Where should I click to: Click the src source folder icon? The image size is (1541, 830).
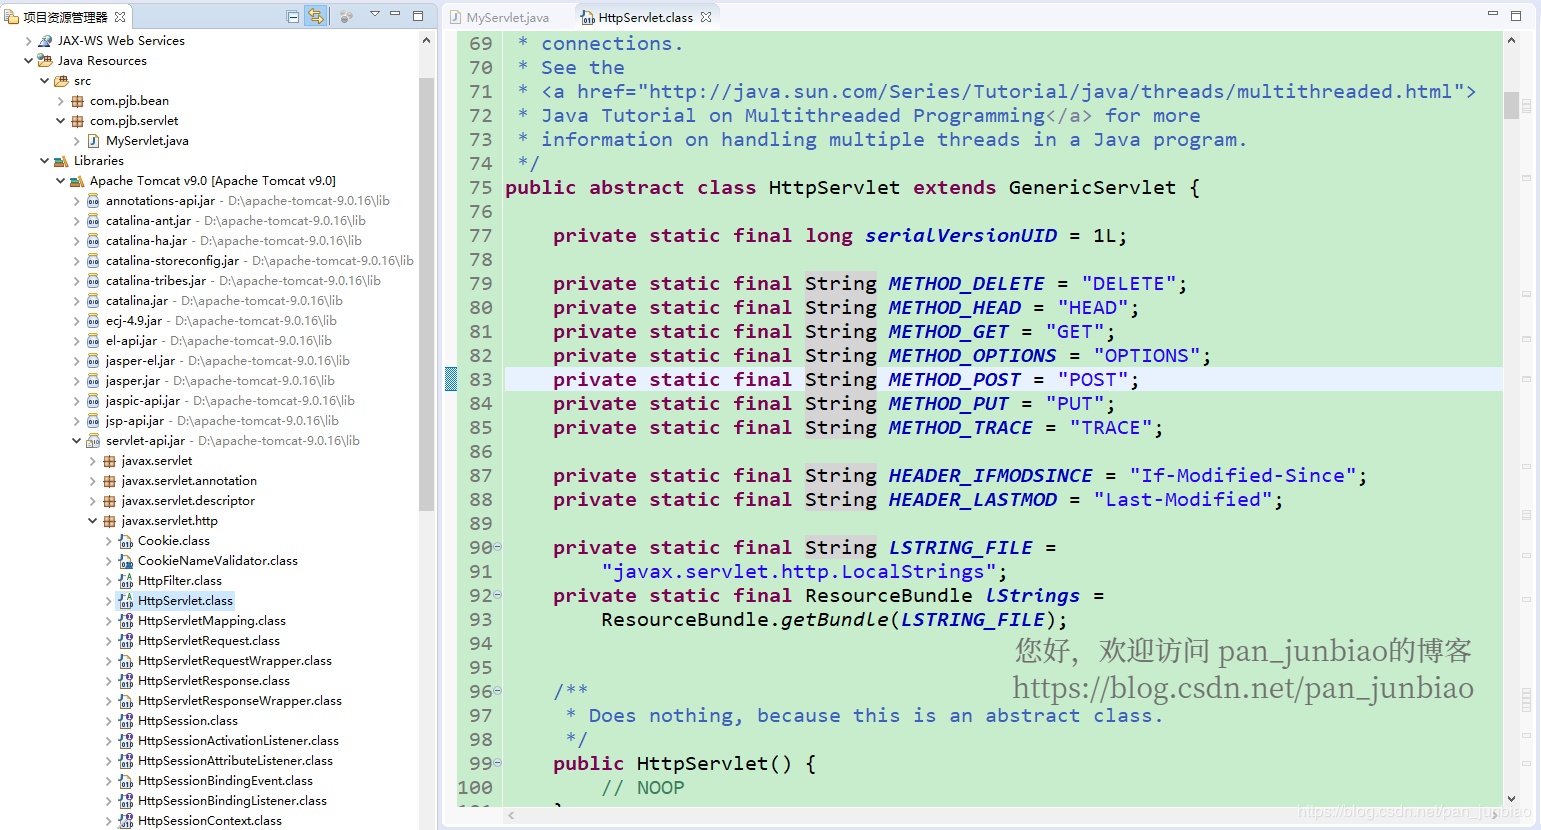[63, 80]
